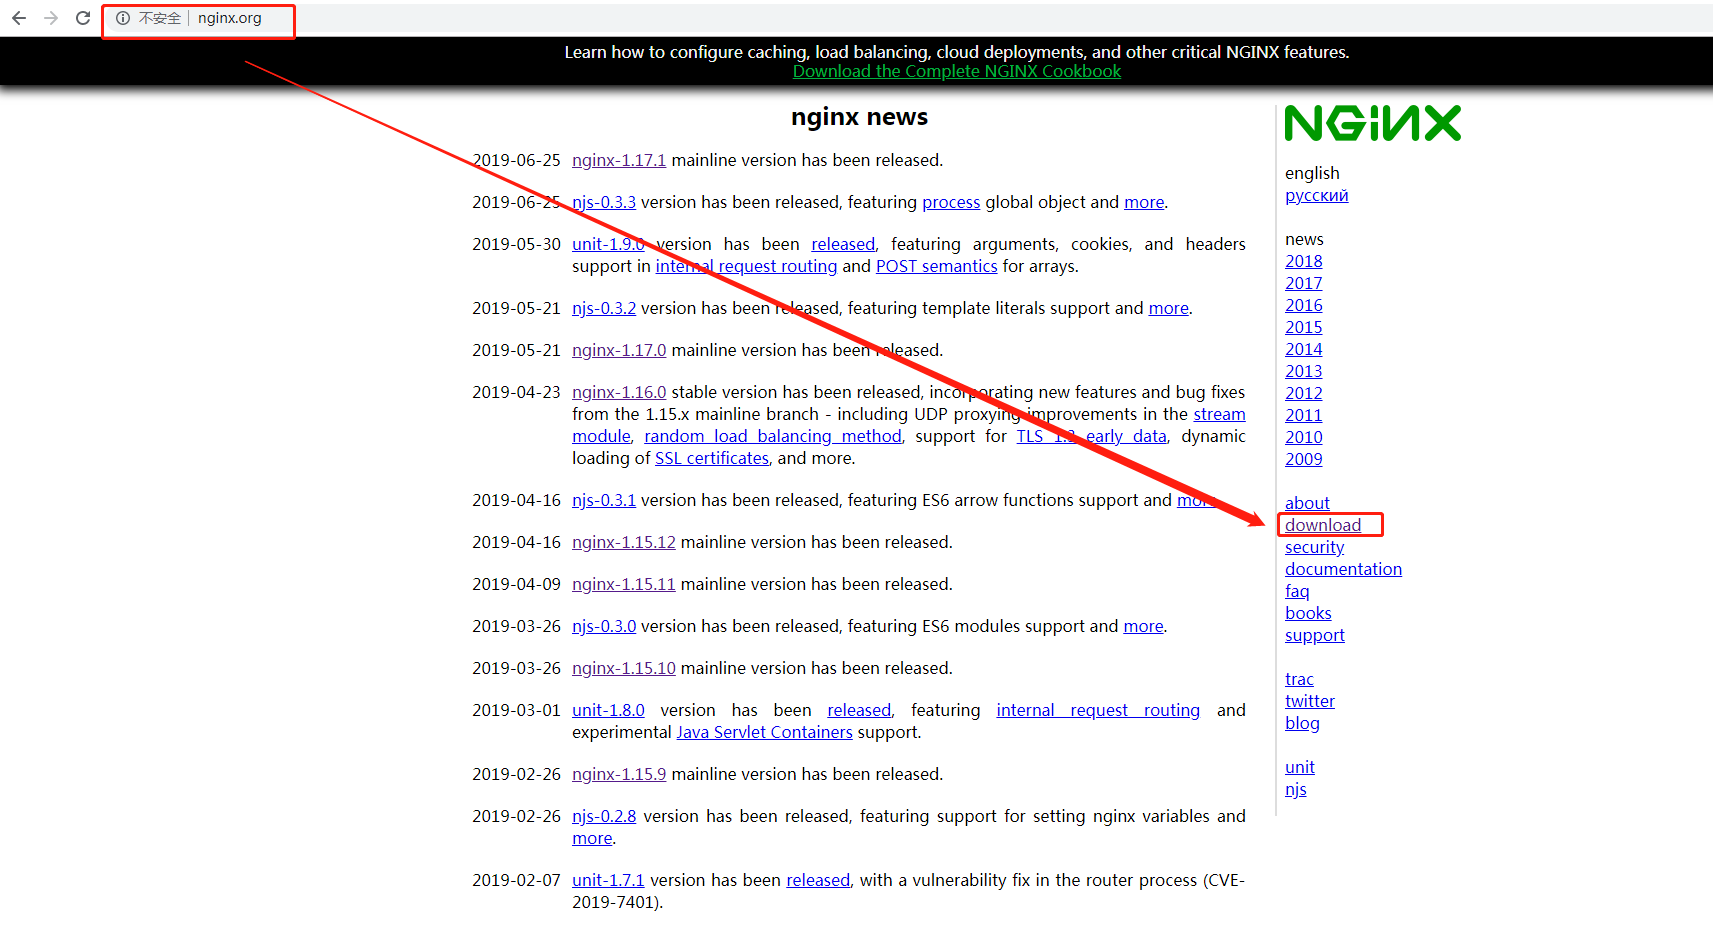The height and width of the screenshot is (937, 1713).
Task: Open the documentation page
Action: [1343, 569]
